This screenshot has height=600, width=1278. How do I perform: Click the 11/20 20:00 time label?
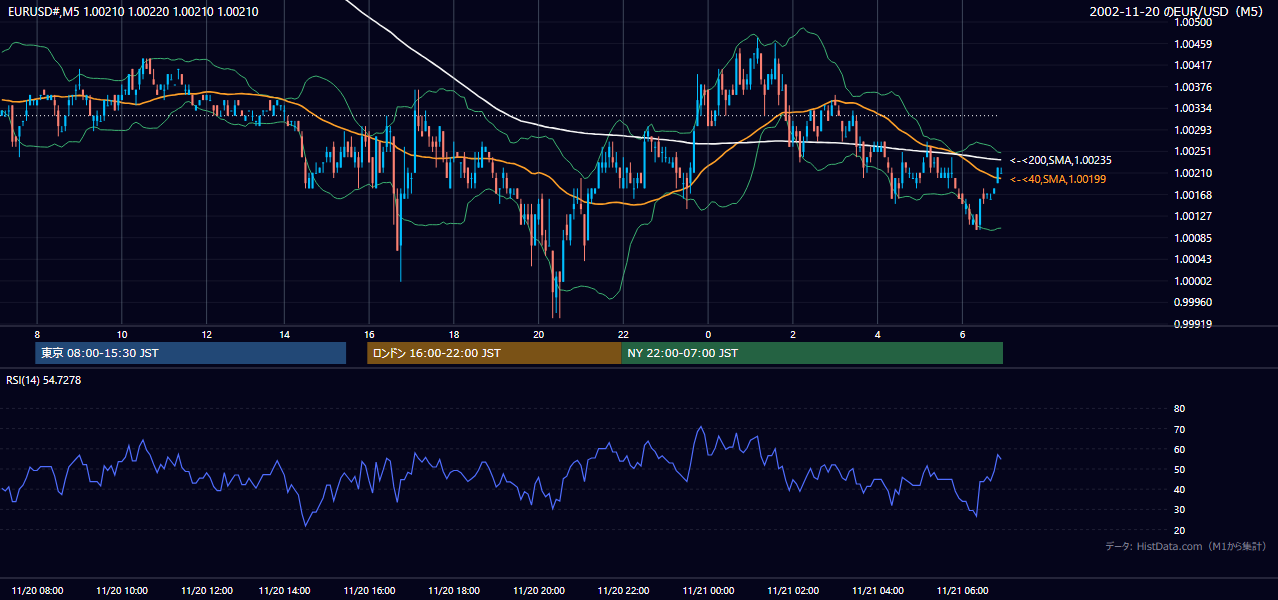[x=539, y=591]
